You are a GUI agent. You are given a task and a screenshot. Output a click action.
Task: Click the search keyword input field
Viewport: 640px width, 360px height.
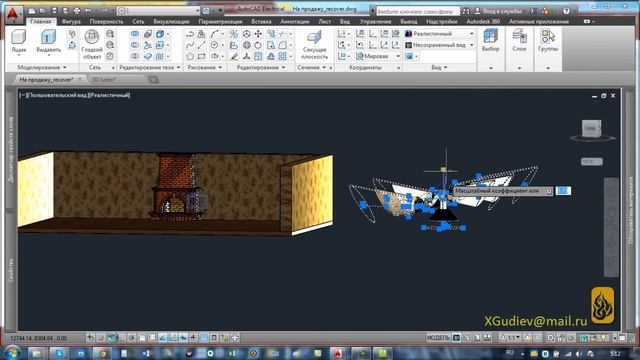click(x=418, y=11)
